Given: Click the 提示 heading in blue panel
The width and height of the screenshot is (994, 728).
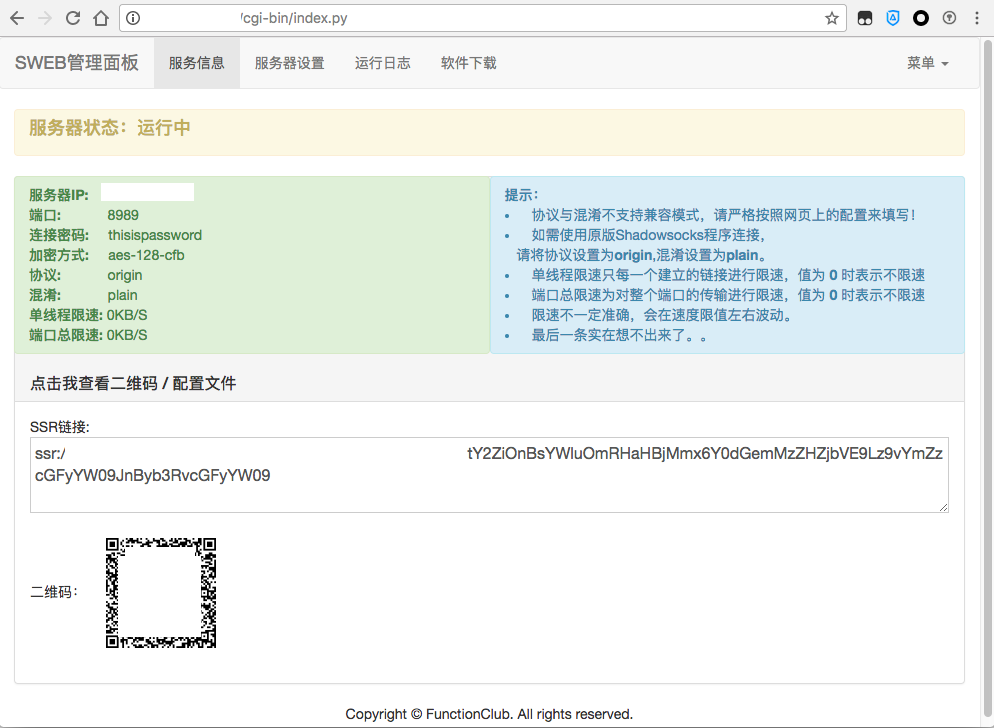Looking at the screenshot, I should pyautogui.click(x=521, y=195).
